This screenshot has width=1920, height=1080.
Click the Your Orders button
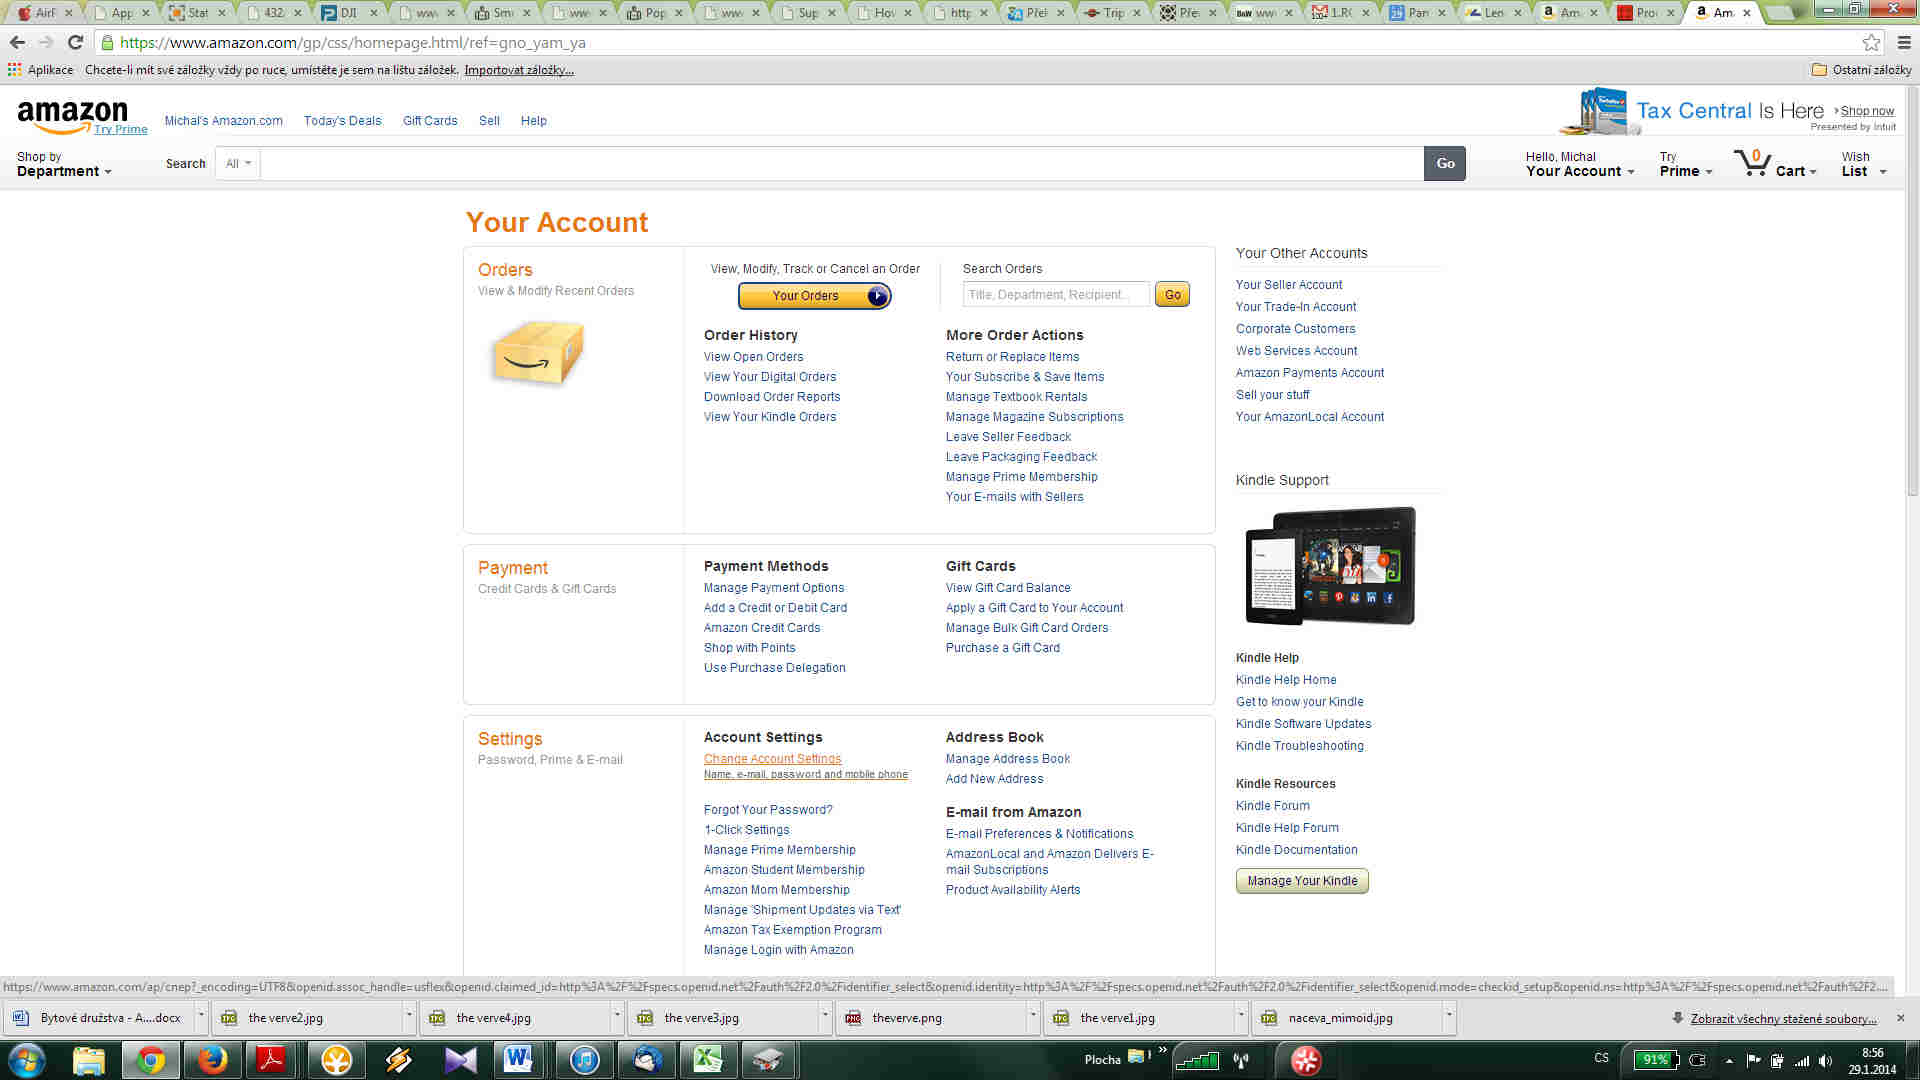[x=814, y=296]
